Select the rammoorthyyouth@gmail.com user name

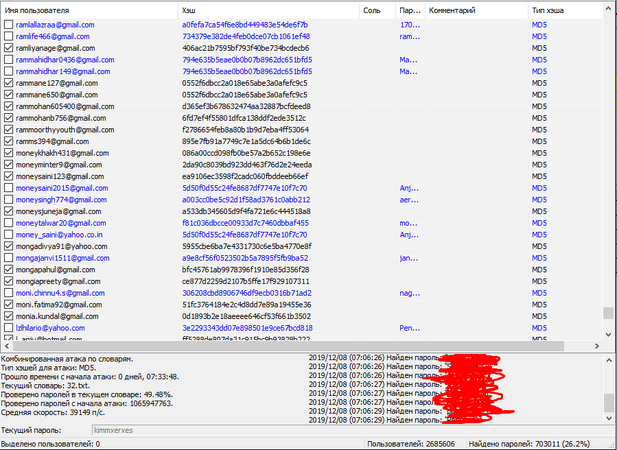65,130
